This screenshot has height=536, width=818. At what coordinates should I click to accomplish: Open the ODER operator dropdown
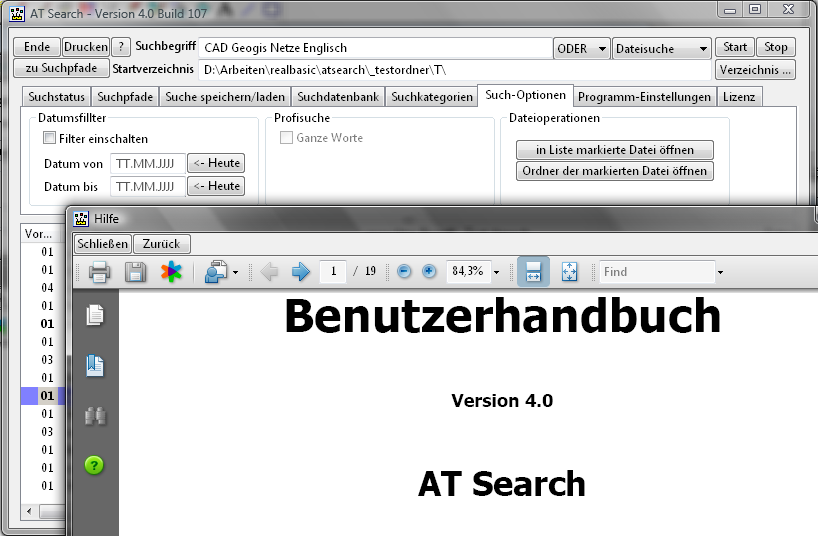coord(581,49)
